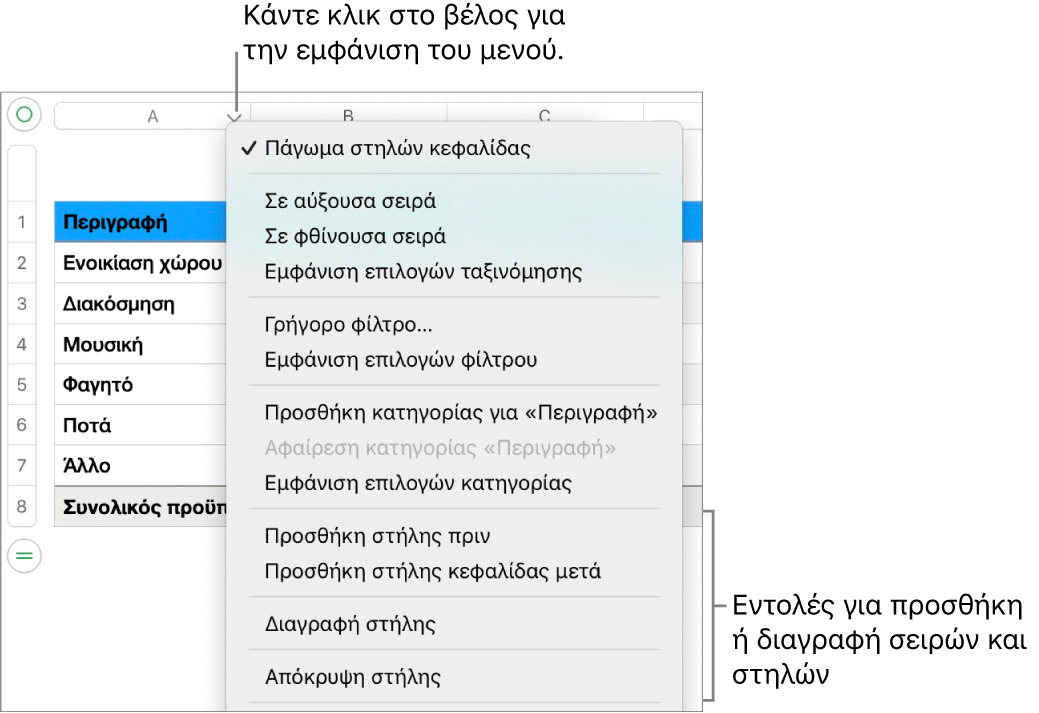Select row 1 header number

(22, 222)
